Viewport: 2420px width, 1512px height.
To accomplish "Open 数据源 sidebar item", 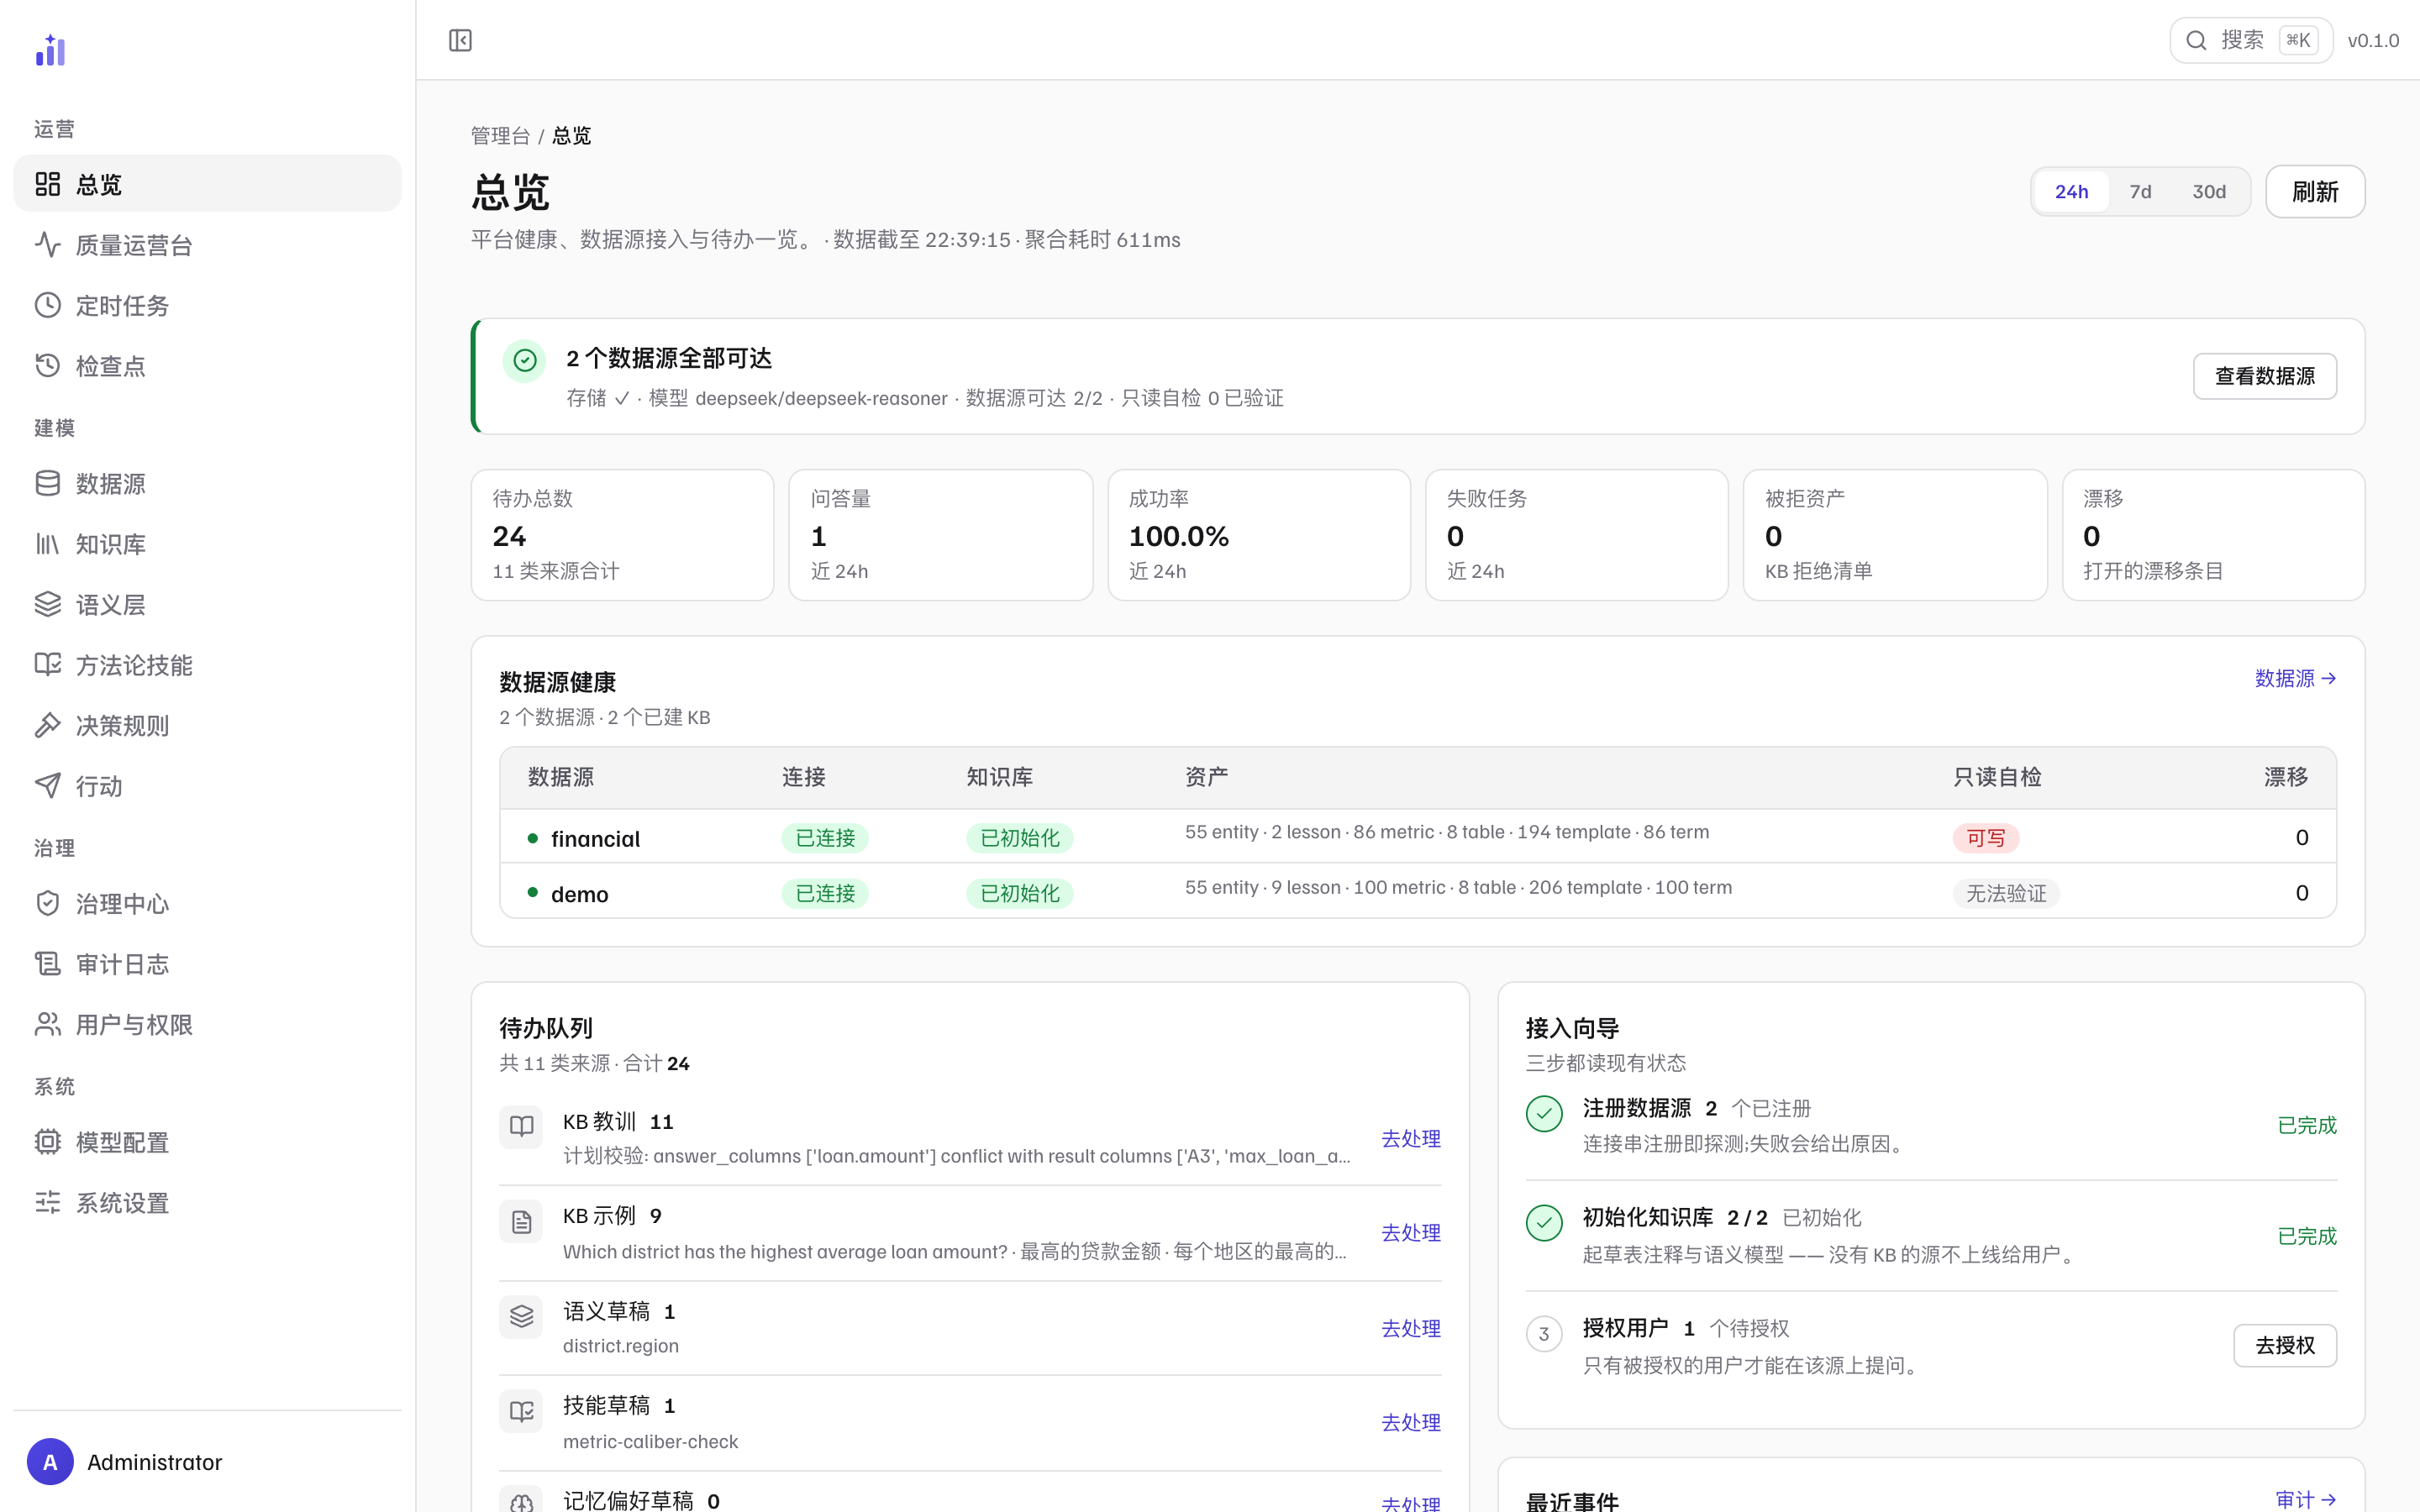I will coord(207,484).
